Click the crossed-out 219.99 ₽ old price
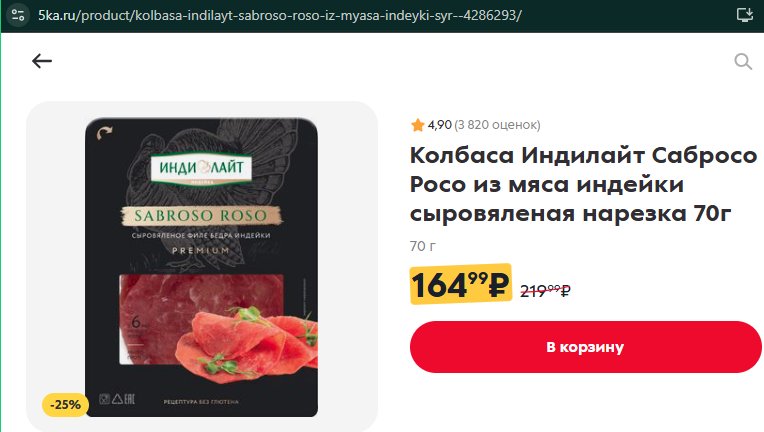 click(545, 290)
